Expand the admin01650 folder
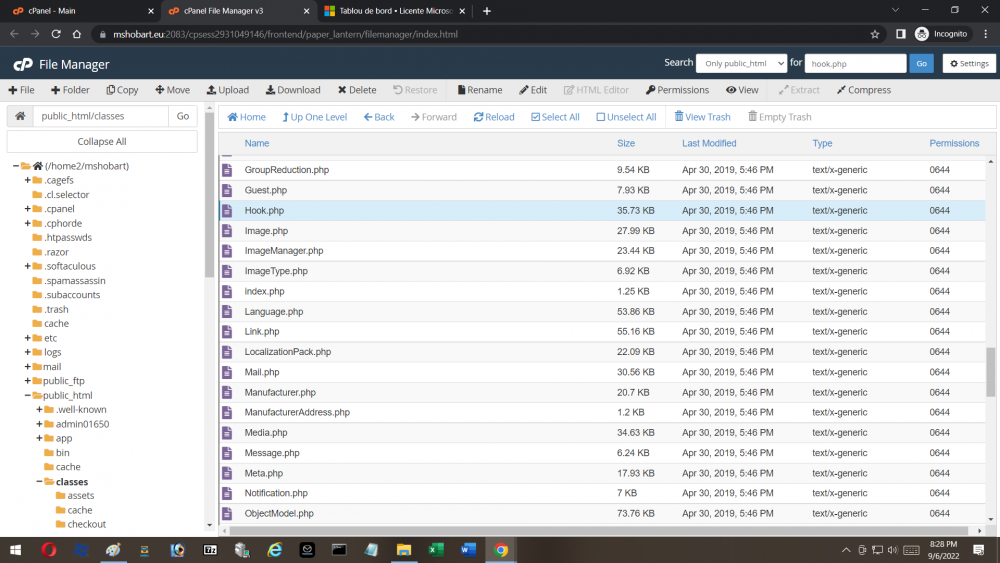This screenshot has height=563, width=1000. click(x=39, y=424)
